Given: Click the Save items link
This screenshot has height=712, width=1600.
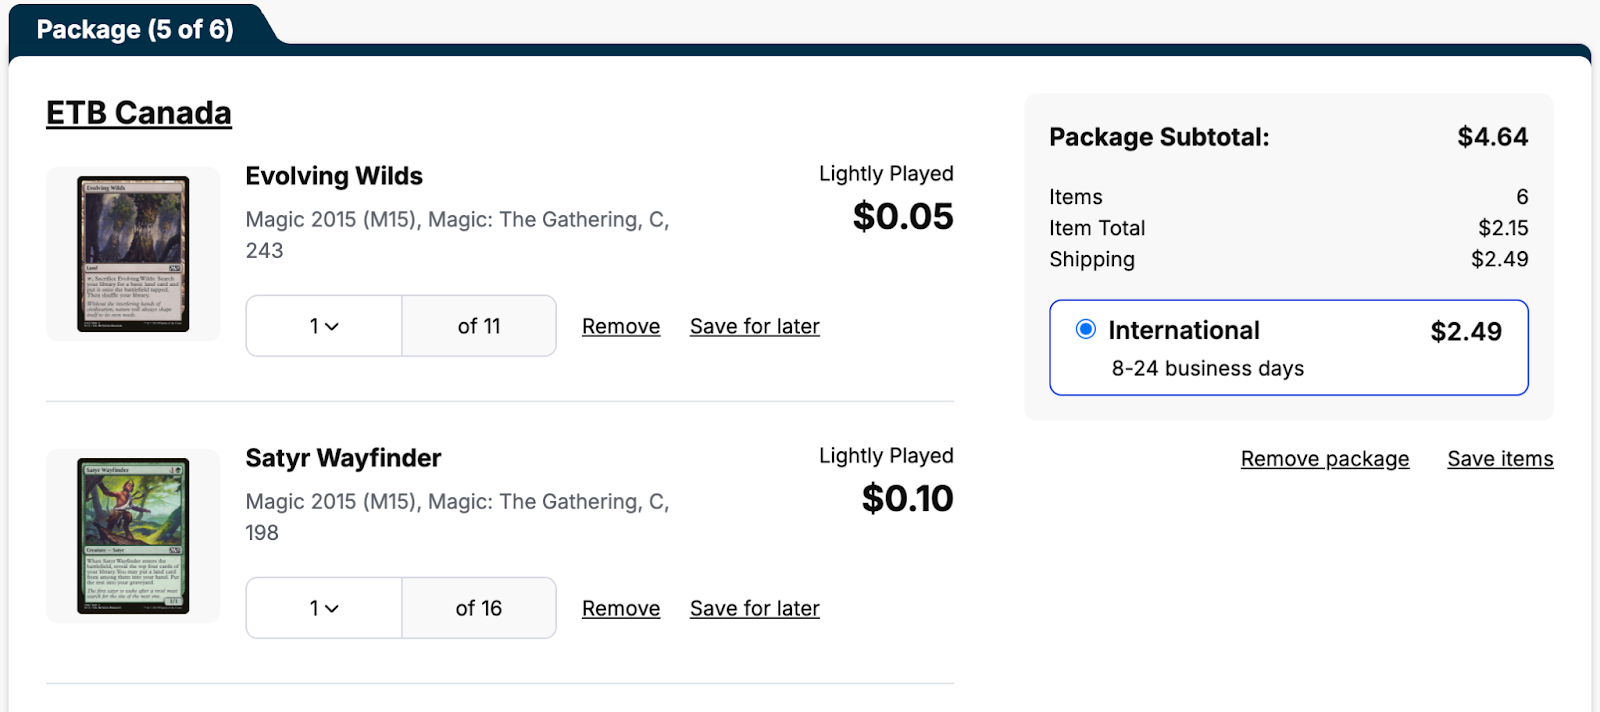Looking at the screenshot, I should 1500,459.
